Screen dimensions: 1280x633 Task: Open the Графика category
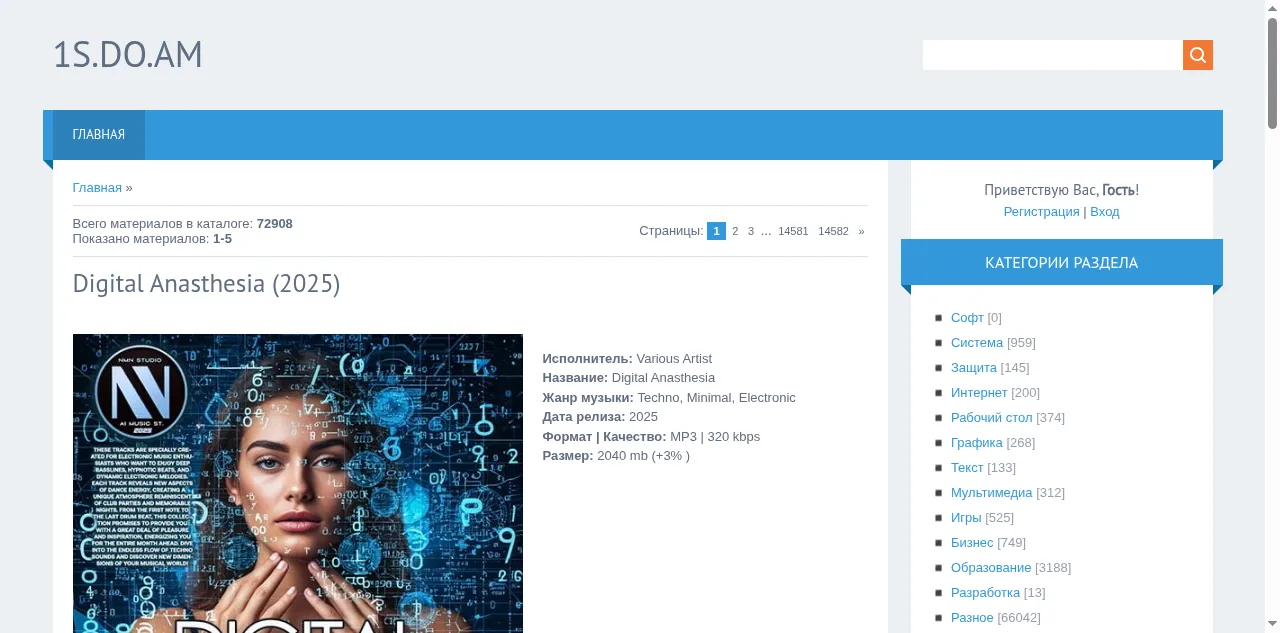[977, 442]
